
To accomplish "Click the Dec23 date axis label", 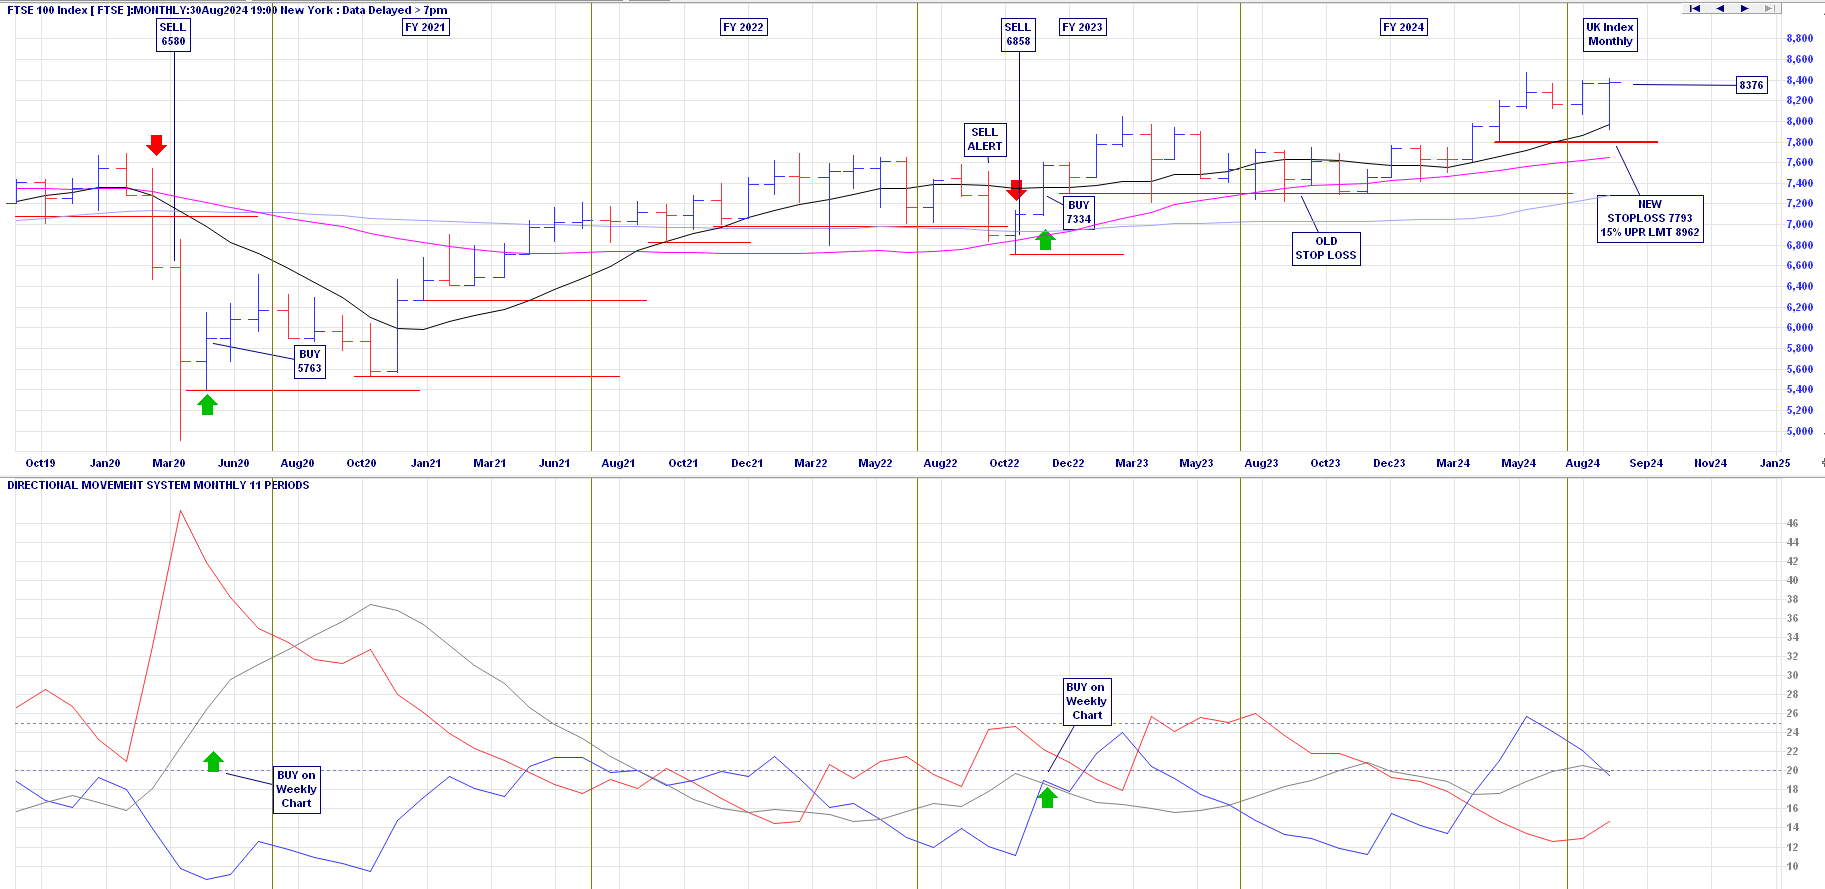I will point(1389,463).
